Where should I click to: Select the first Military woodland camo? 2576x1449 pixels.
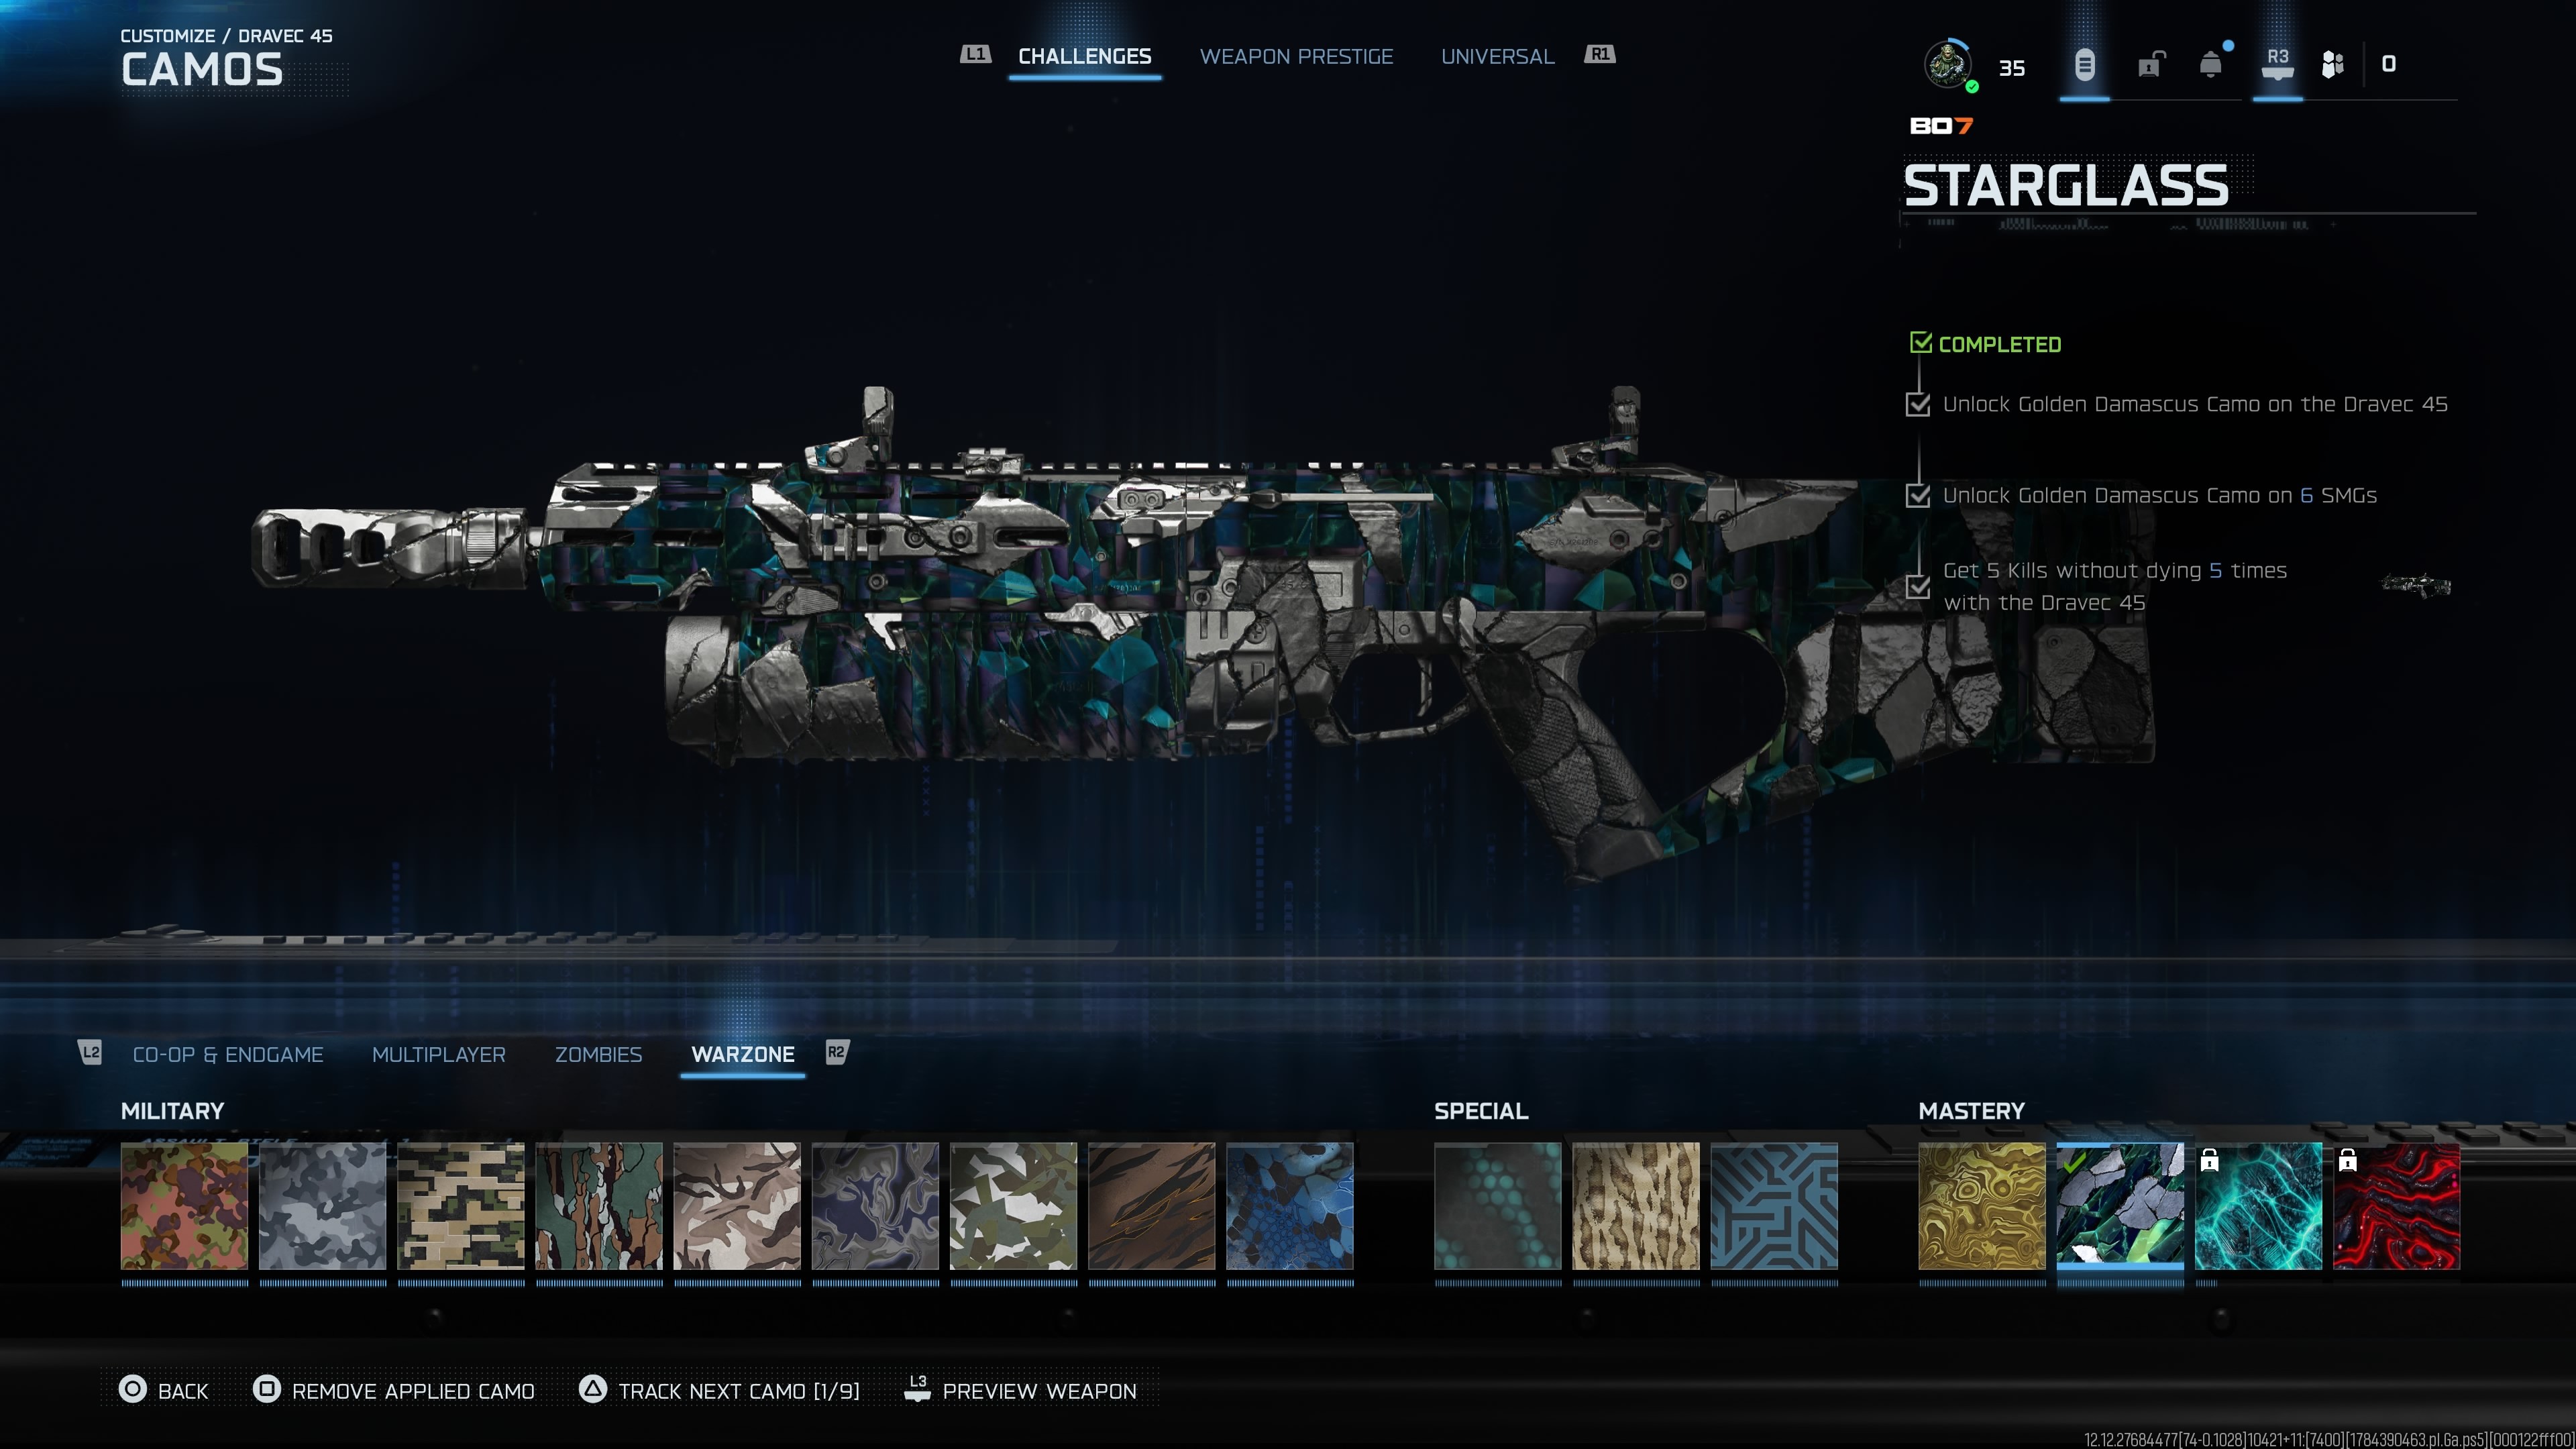coord(184,1206)
